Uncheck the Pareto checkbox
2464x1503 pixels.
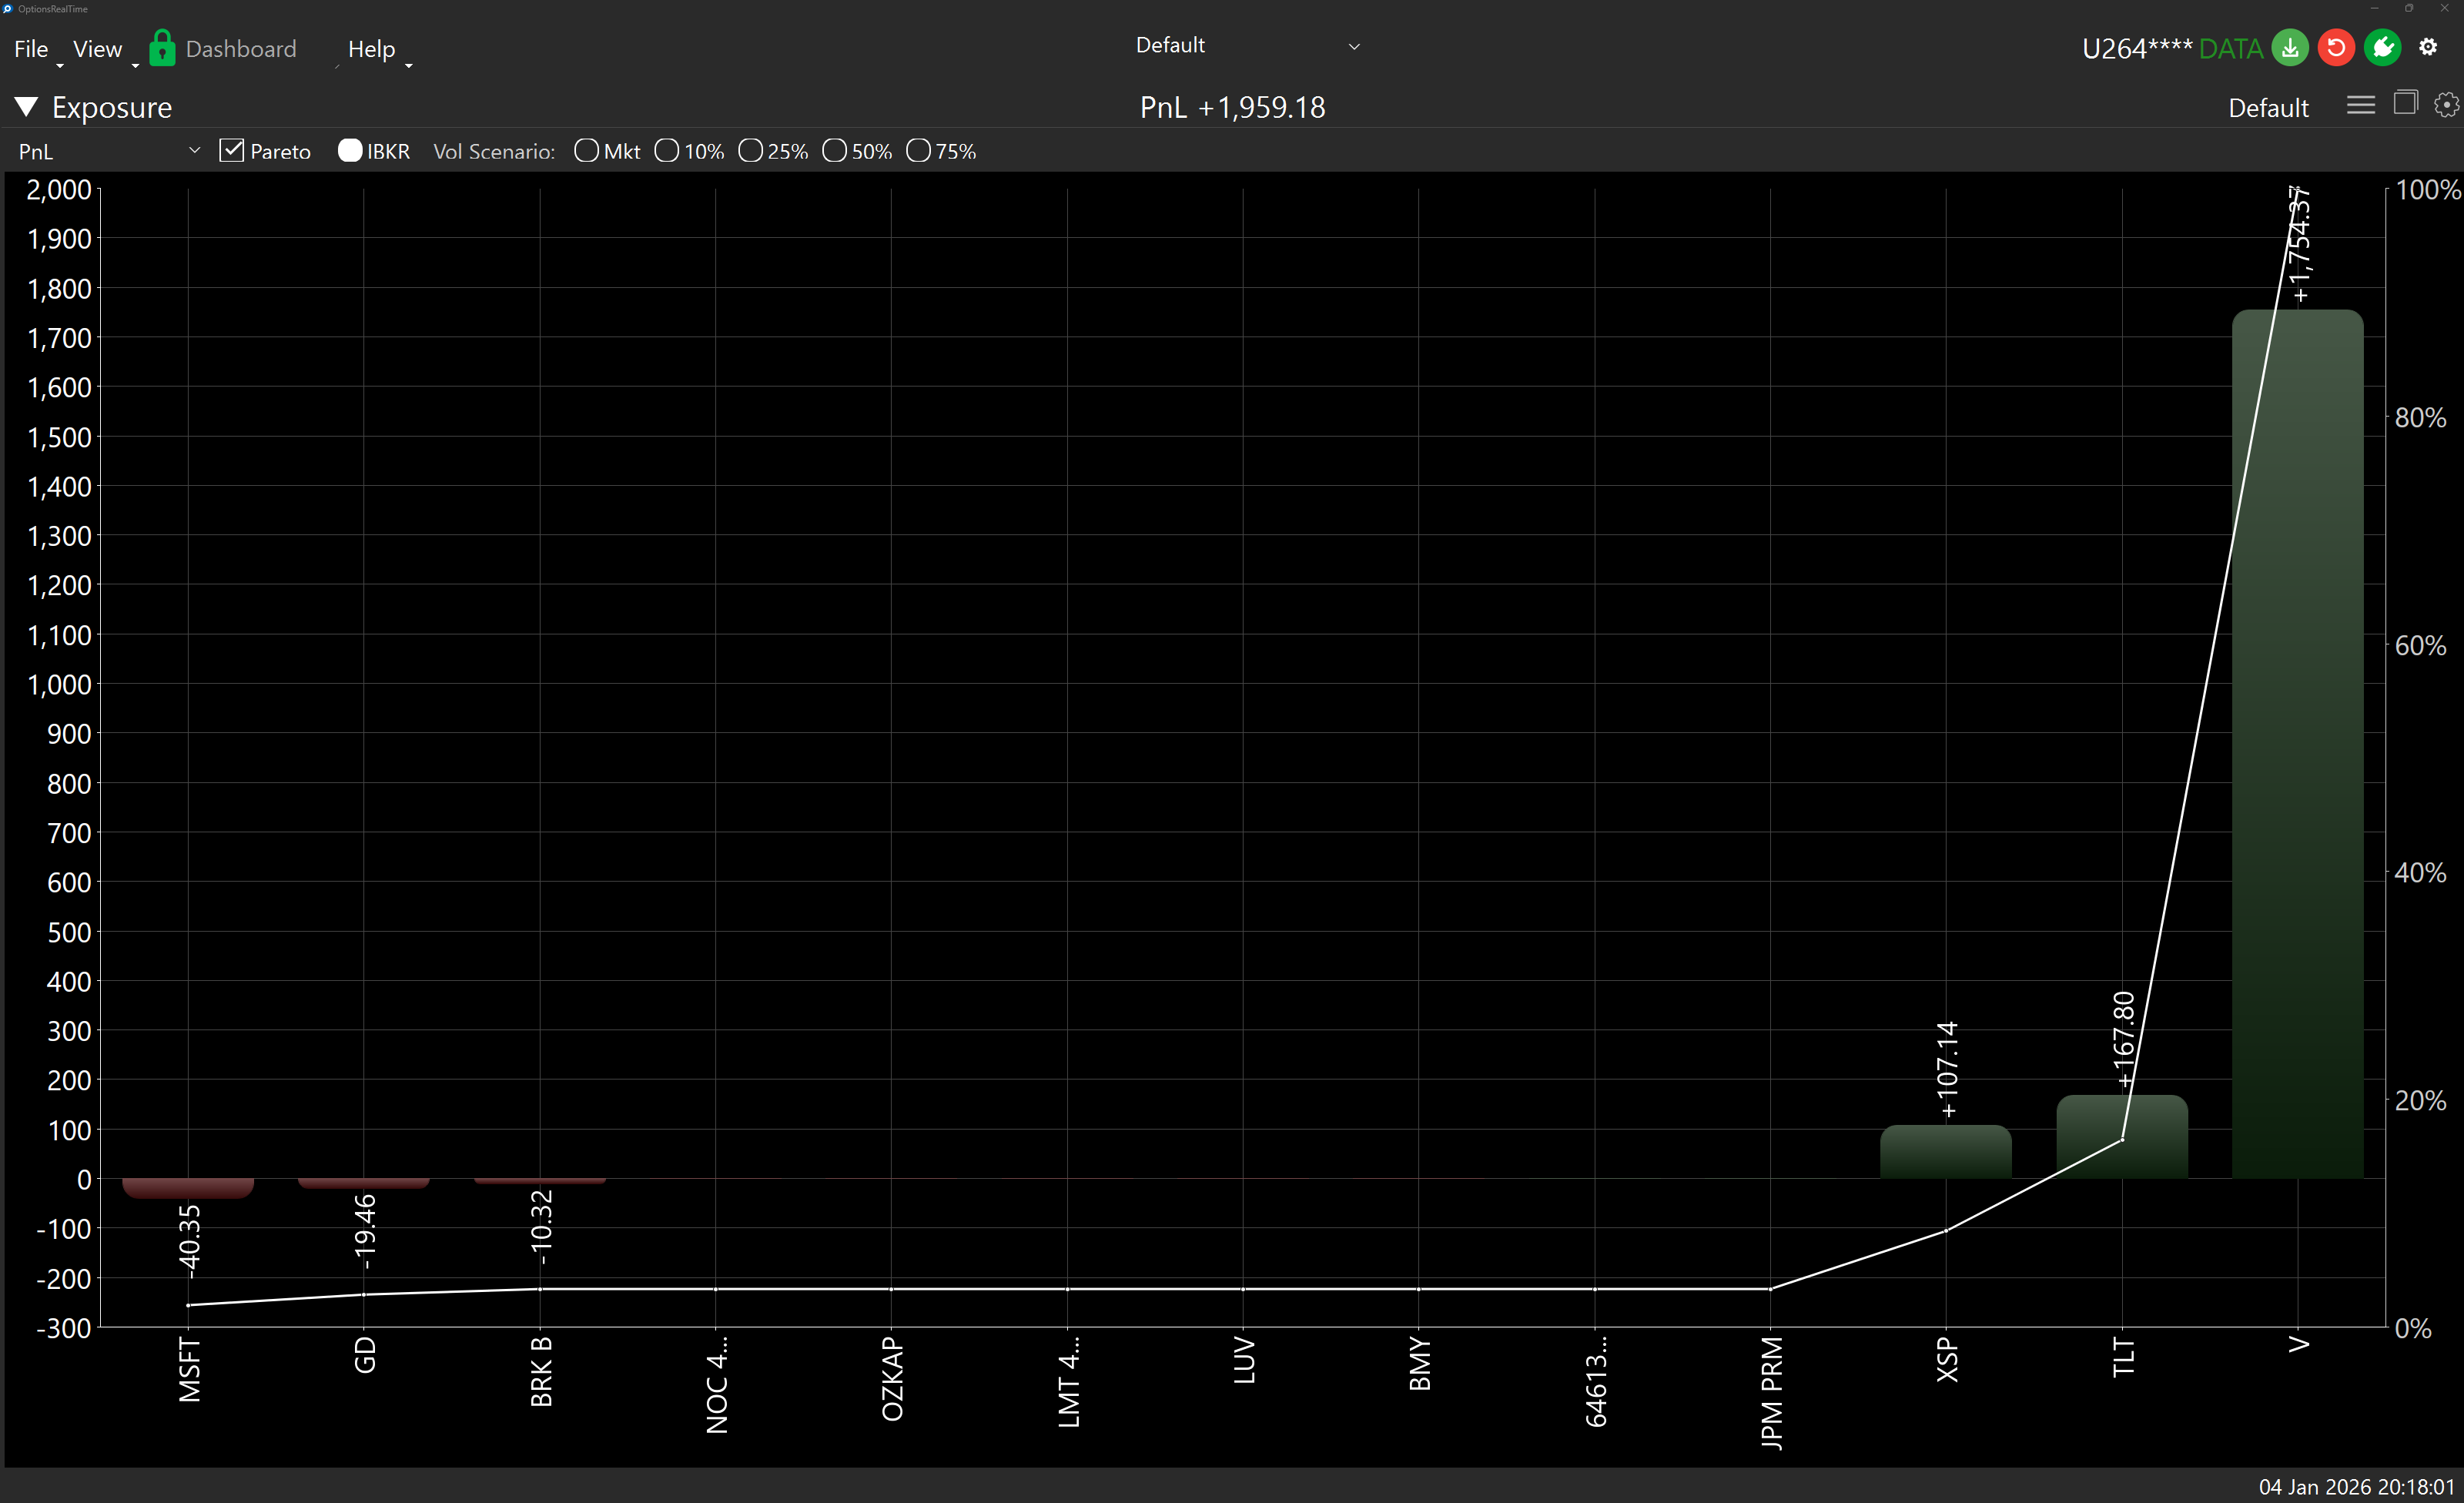(231, 150)
